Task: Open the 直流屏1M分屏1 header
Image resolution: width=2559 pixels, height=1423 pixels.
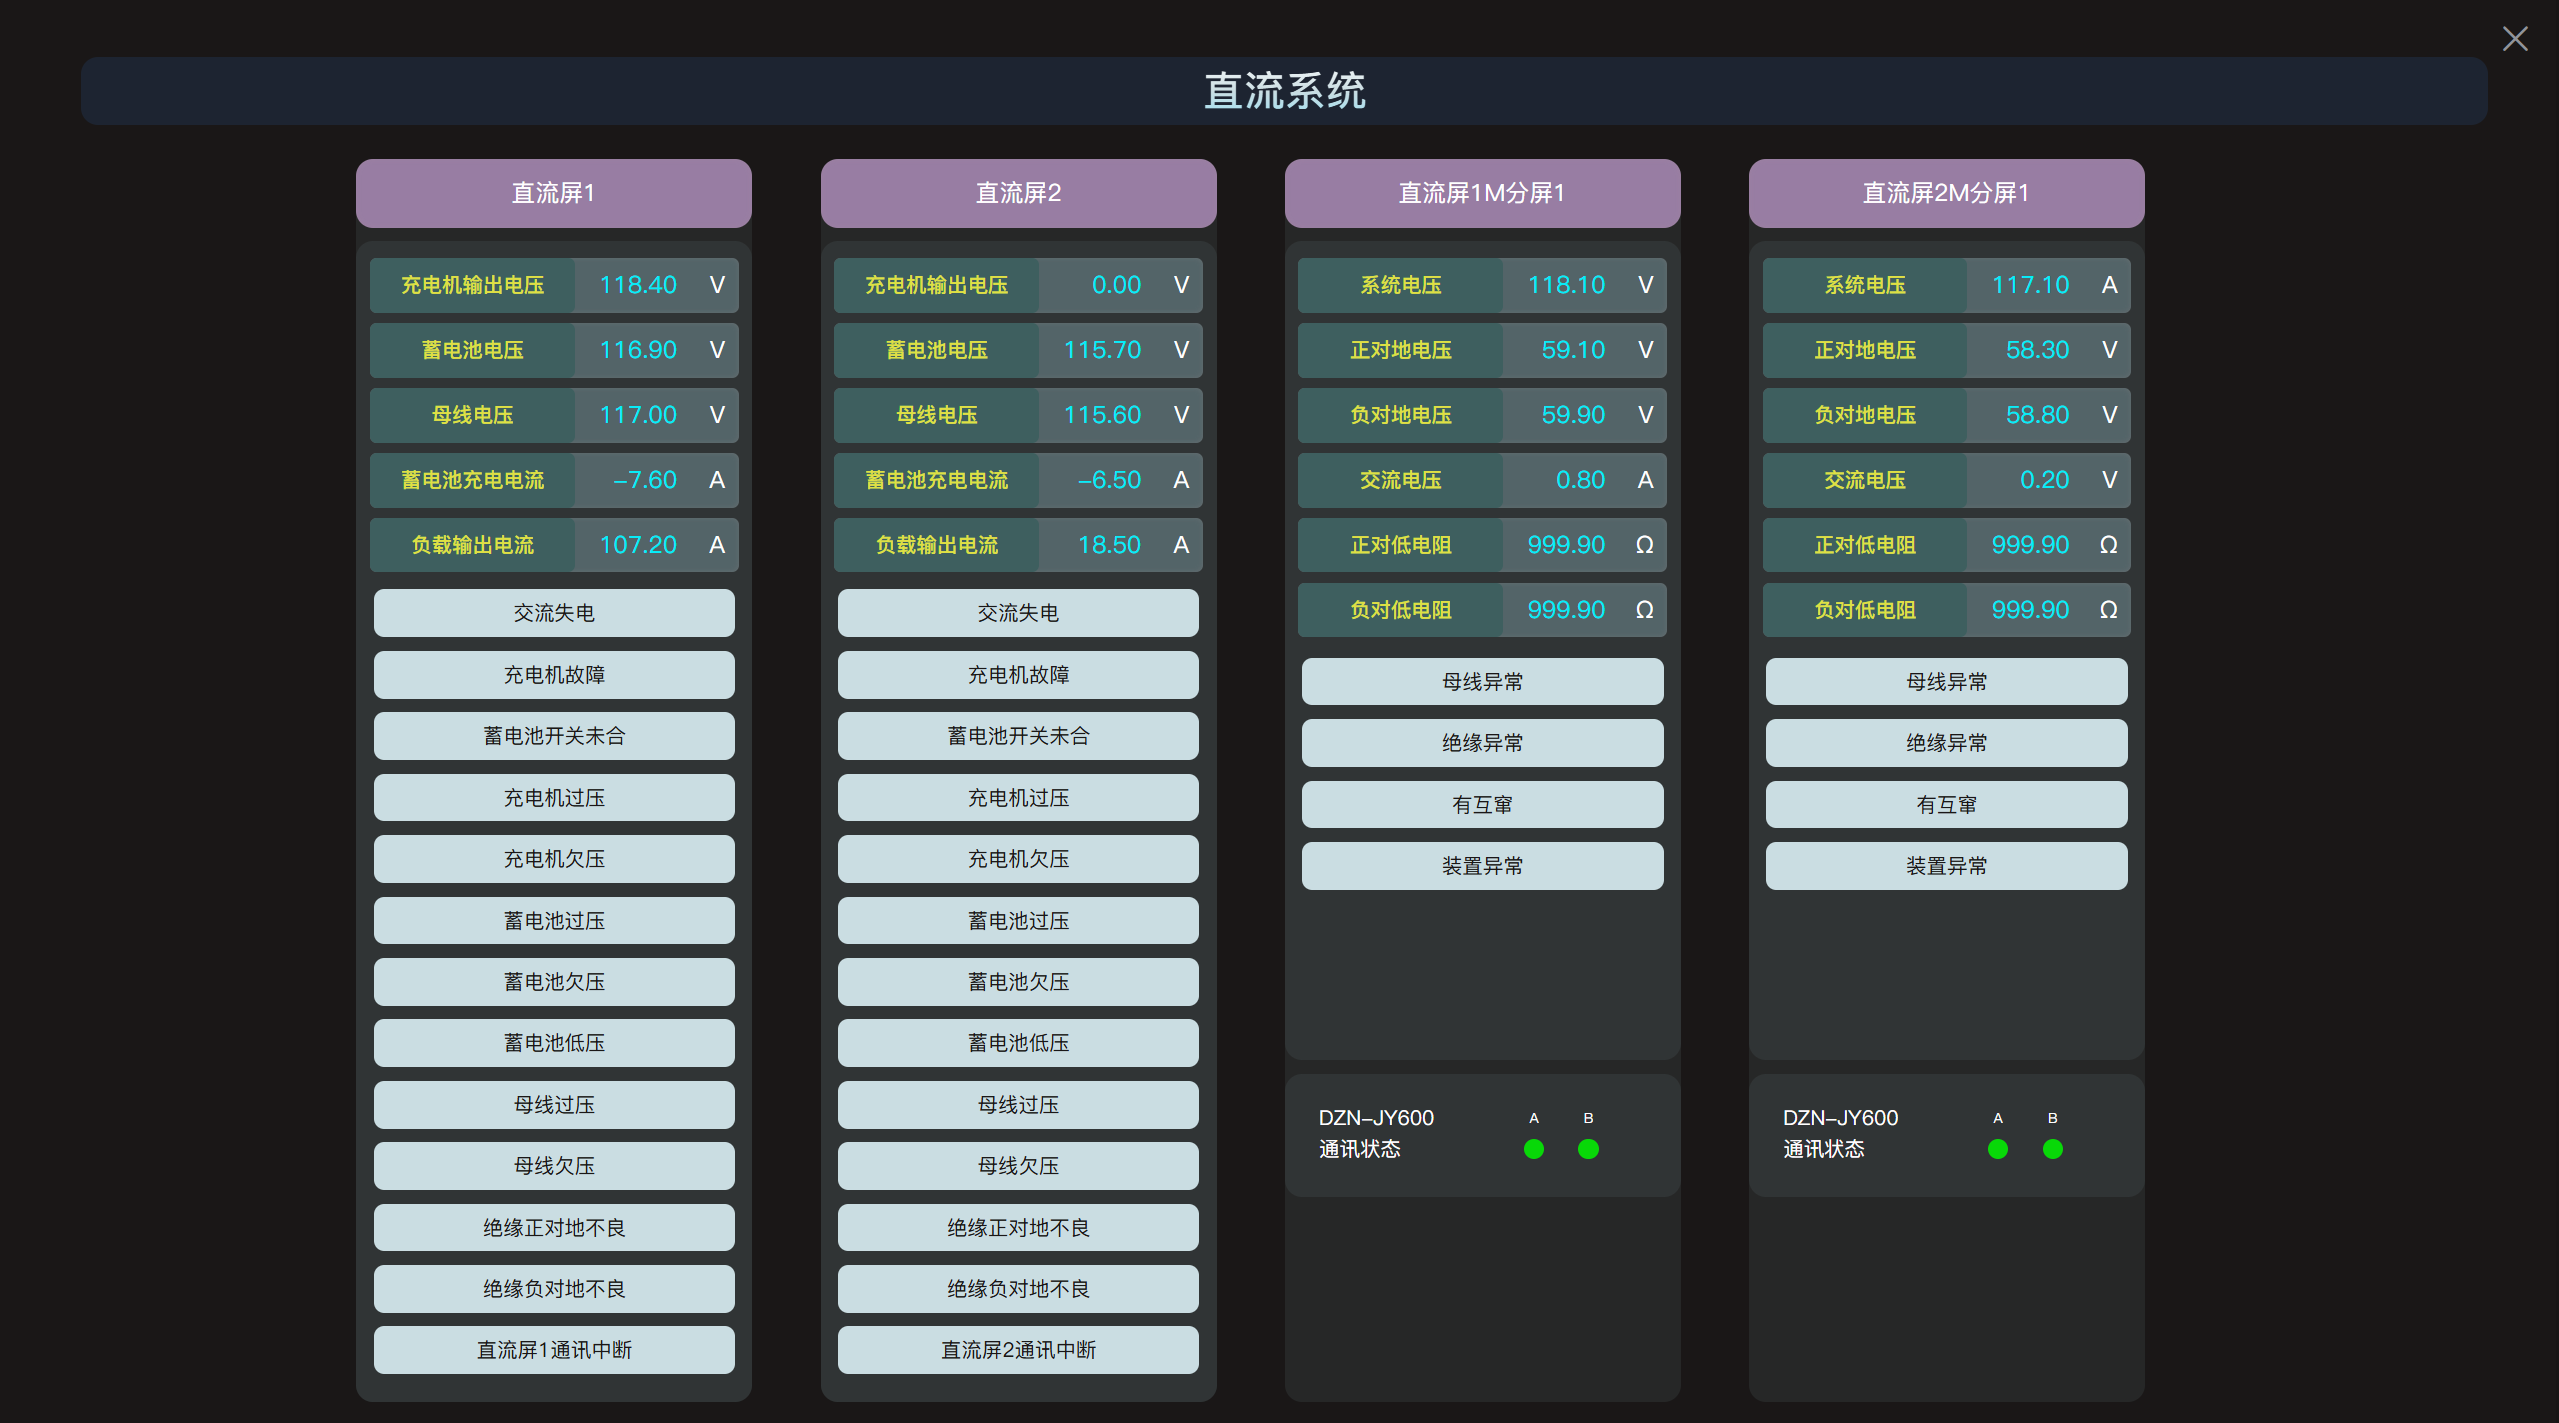Action: (x=1482, y=193)
